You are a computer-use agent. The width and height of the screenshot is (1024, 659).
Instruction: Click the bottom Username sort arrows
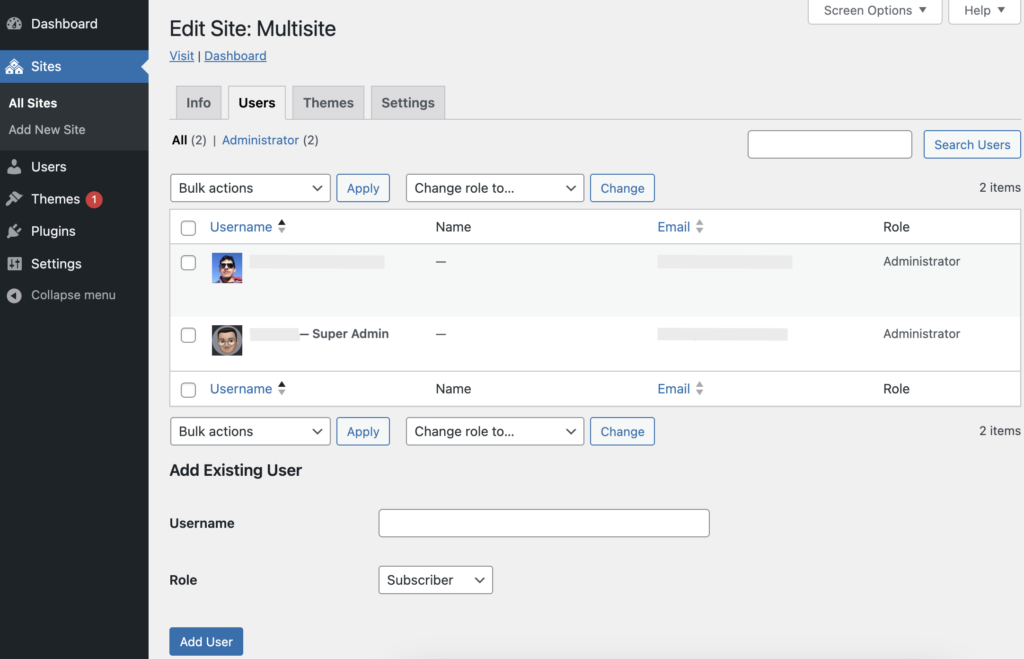(x=281, y=389)
